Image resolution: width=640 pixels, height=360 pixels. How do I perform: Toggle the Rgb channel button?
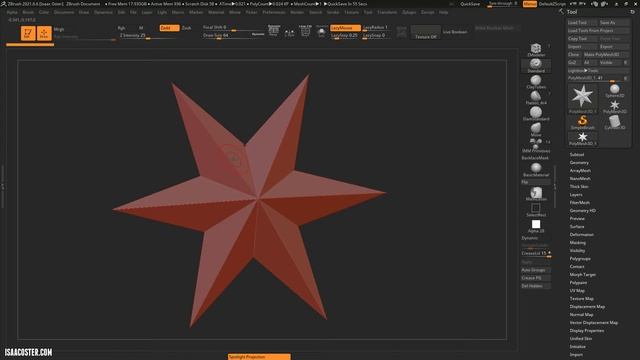click(122, 28)
